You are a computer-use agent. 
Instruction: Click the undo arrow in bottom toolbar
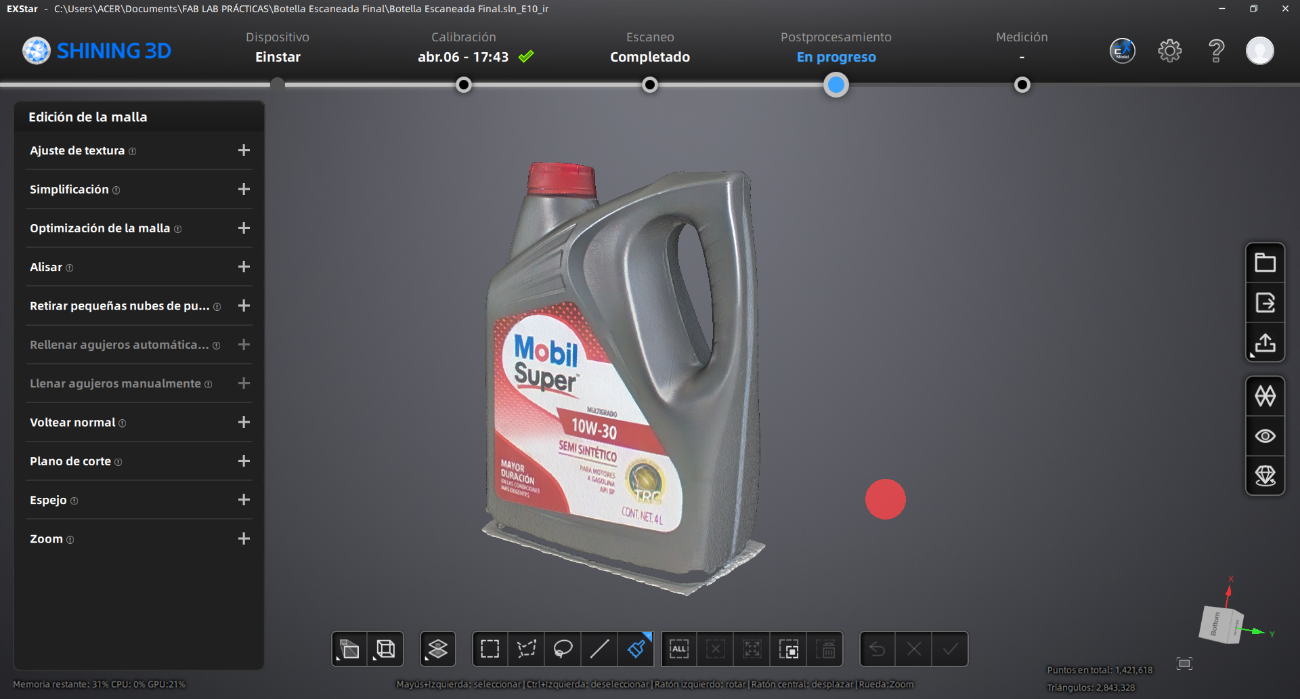point(877,649)
